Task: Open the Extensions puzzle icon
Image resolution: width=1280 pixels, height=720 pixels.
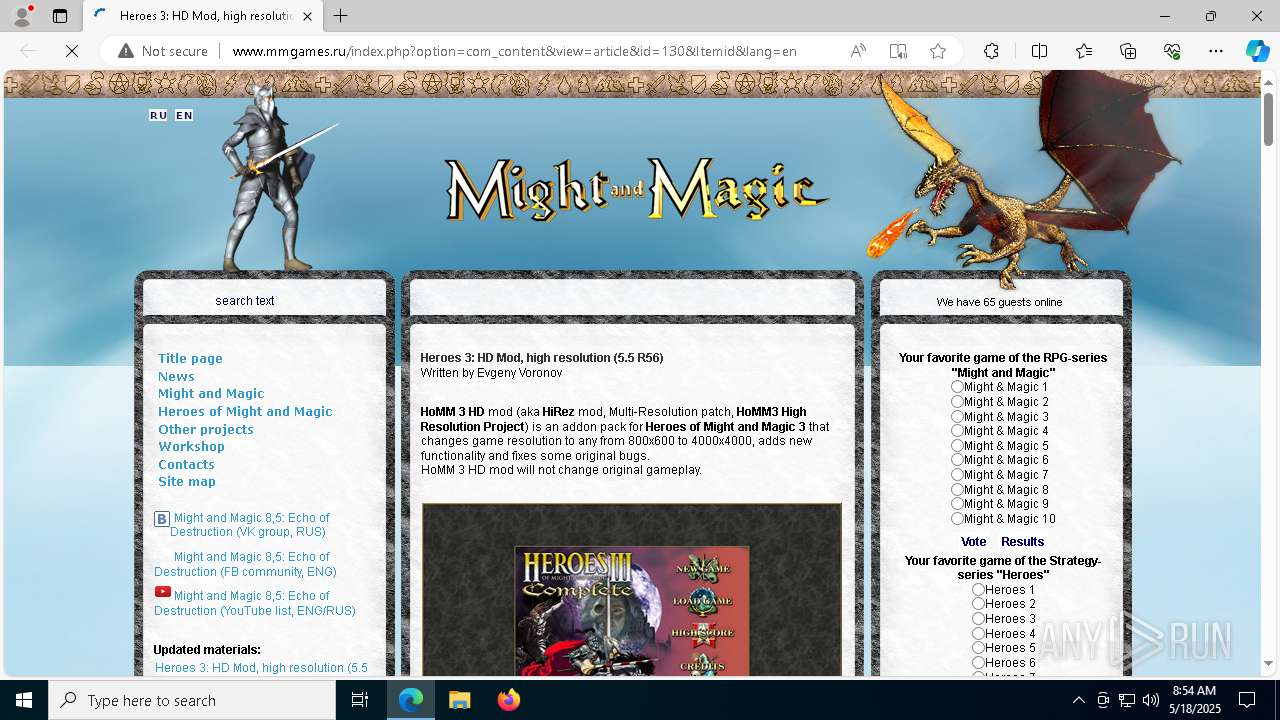Action: click(x=991, y=51)
